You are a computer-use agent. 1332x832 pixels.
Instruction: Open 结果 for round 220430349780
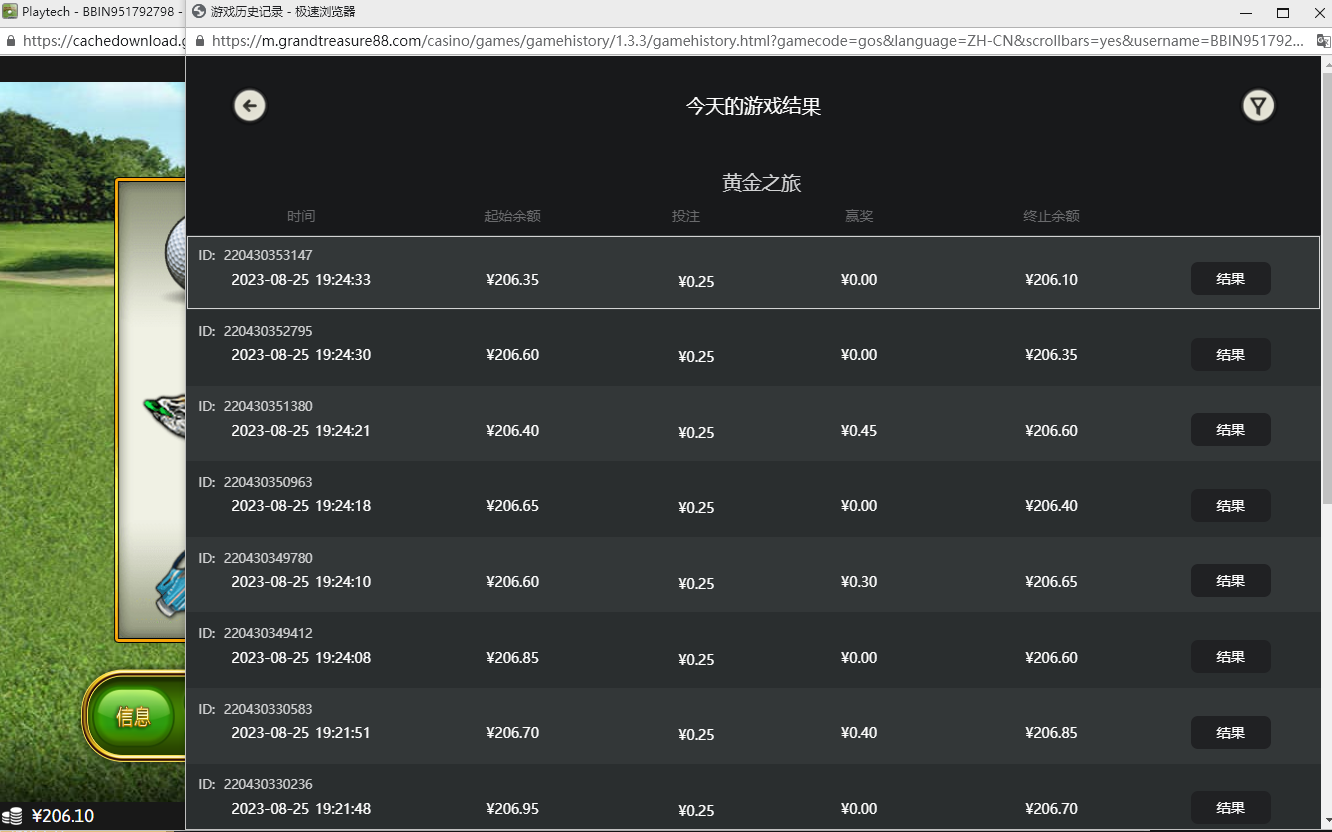click(1230, 581)
